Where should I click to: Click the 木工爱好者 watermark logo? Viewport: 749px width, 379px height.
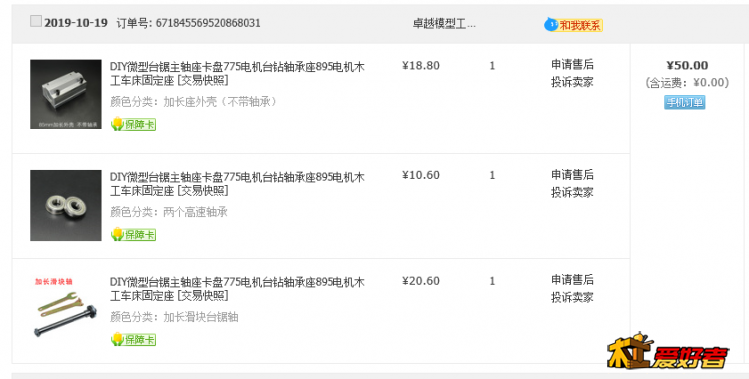pyautogui.click(x=668, y=351)
